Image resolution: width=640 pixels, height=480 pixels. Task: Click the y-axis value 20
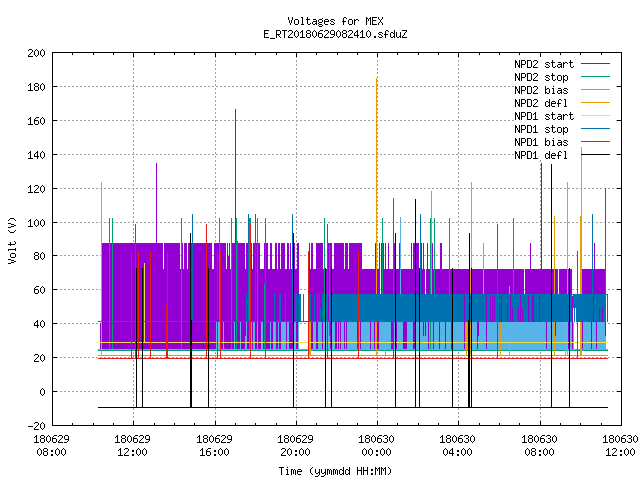click(x=39, y=358)
